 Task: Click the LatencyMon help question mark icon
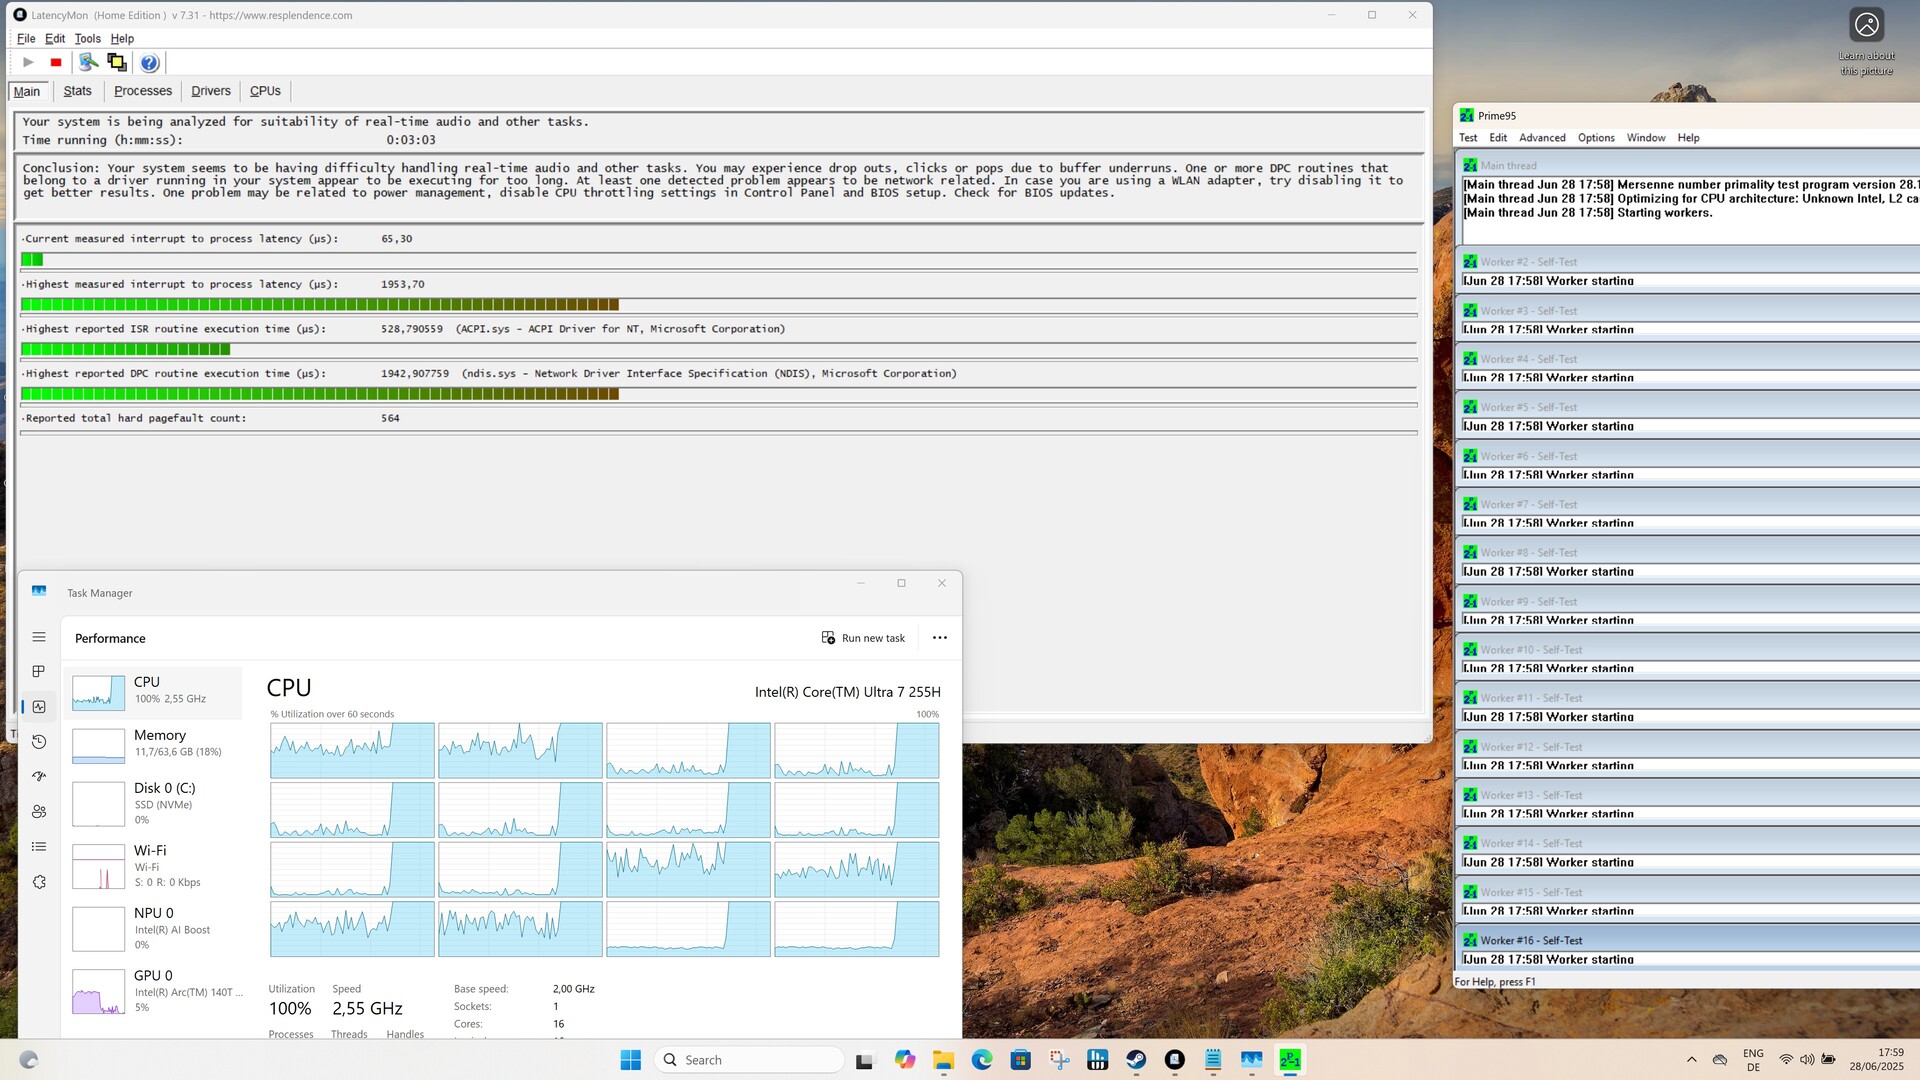149,63
